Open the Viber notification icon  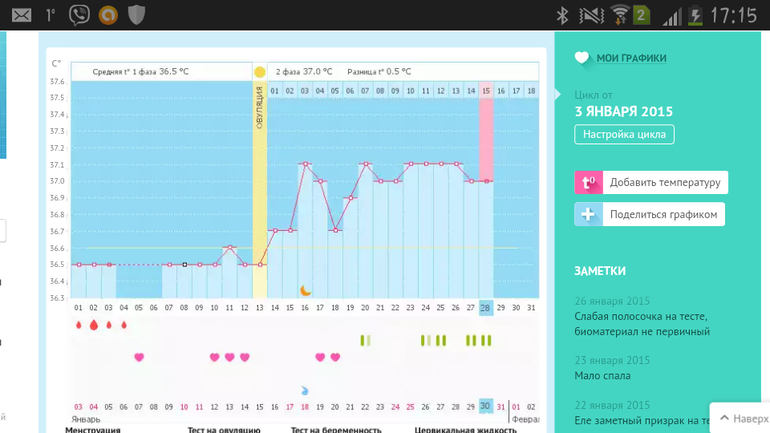pos(78,14)
